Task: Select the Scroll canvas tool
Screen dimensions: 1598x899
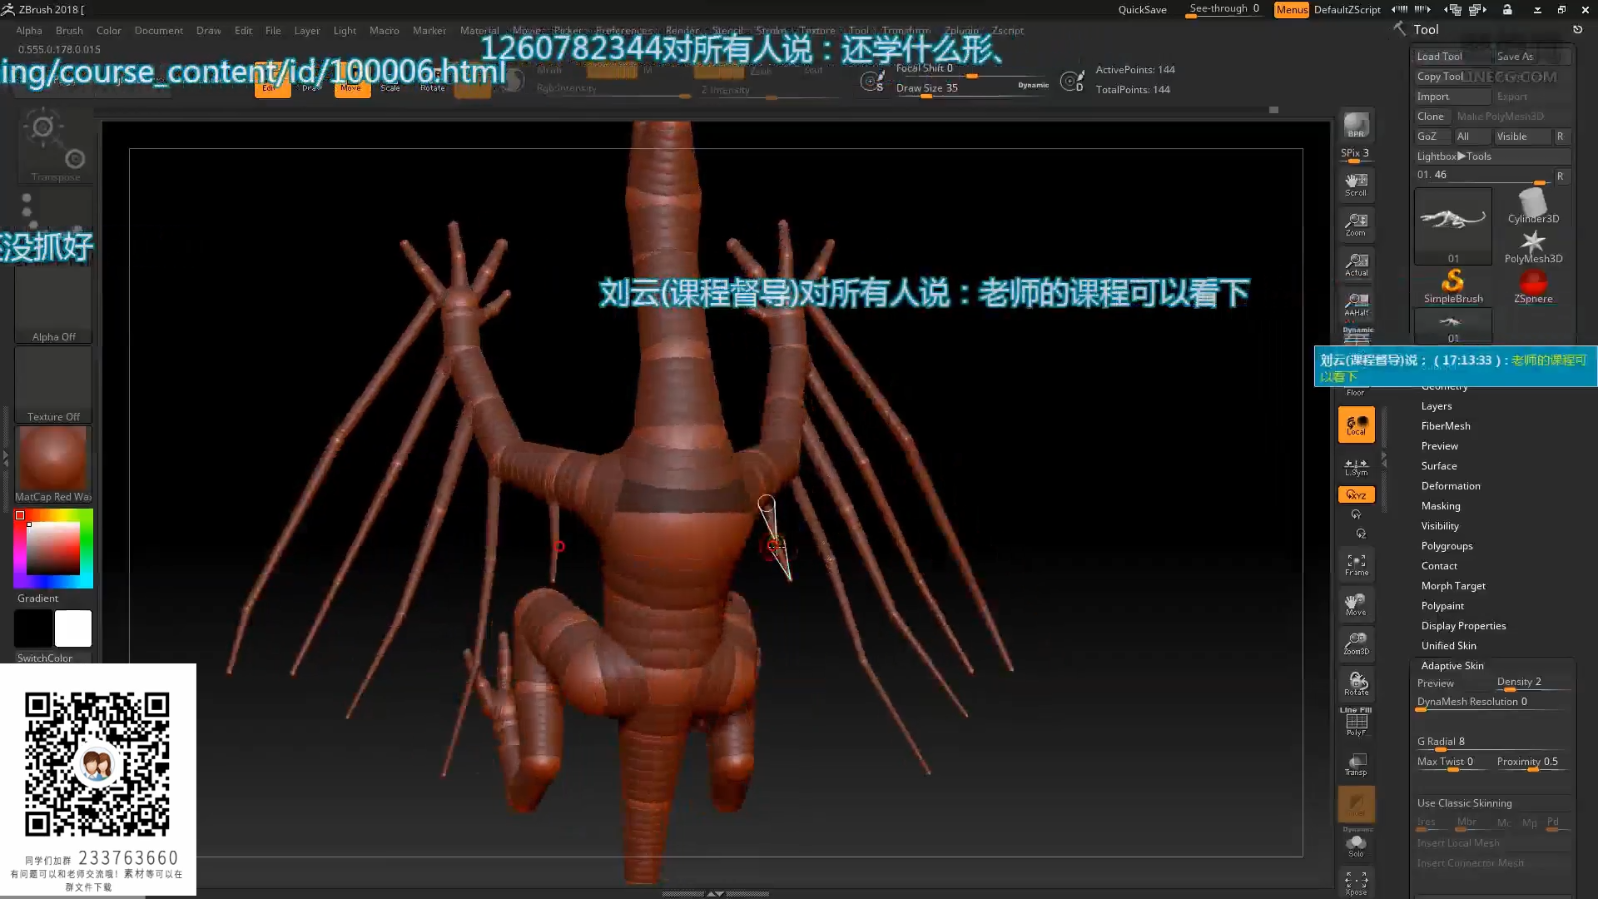Action: pyautogui.click(x=1356, y=184)
